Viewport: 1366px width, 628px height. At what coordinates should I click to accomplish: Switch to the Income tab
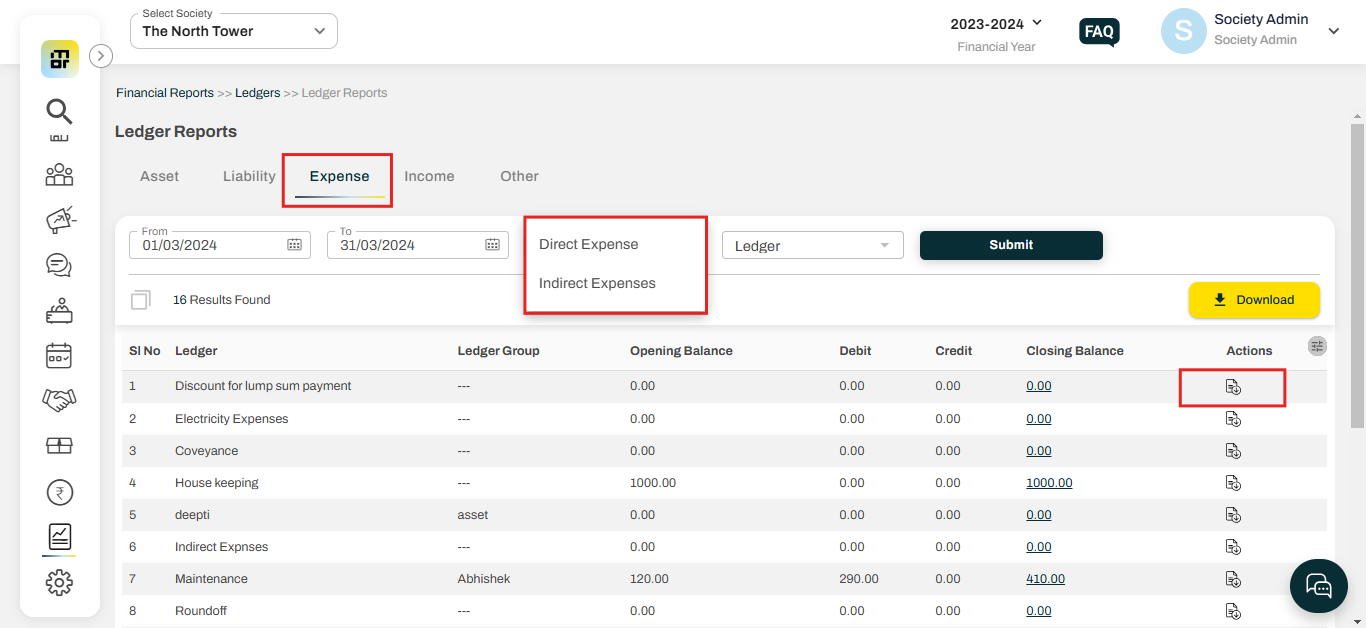pyautogui.click(x=429, y=176)
